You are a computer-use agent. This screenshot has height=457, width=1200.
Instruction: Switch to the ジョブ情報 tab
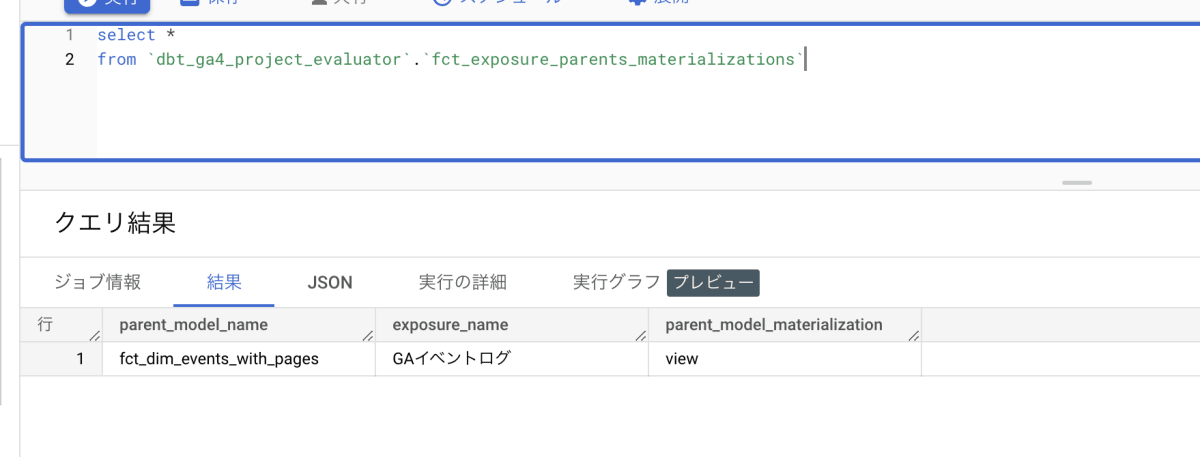pyautogui.click(x=97, y=282)
